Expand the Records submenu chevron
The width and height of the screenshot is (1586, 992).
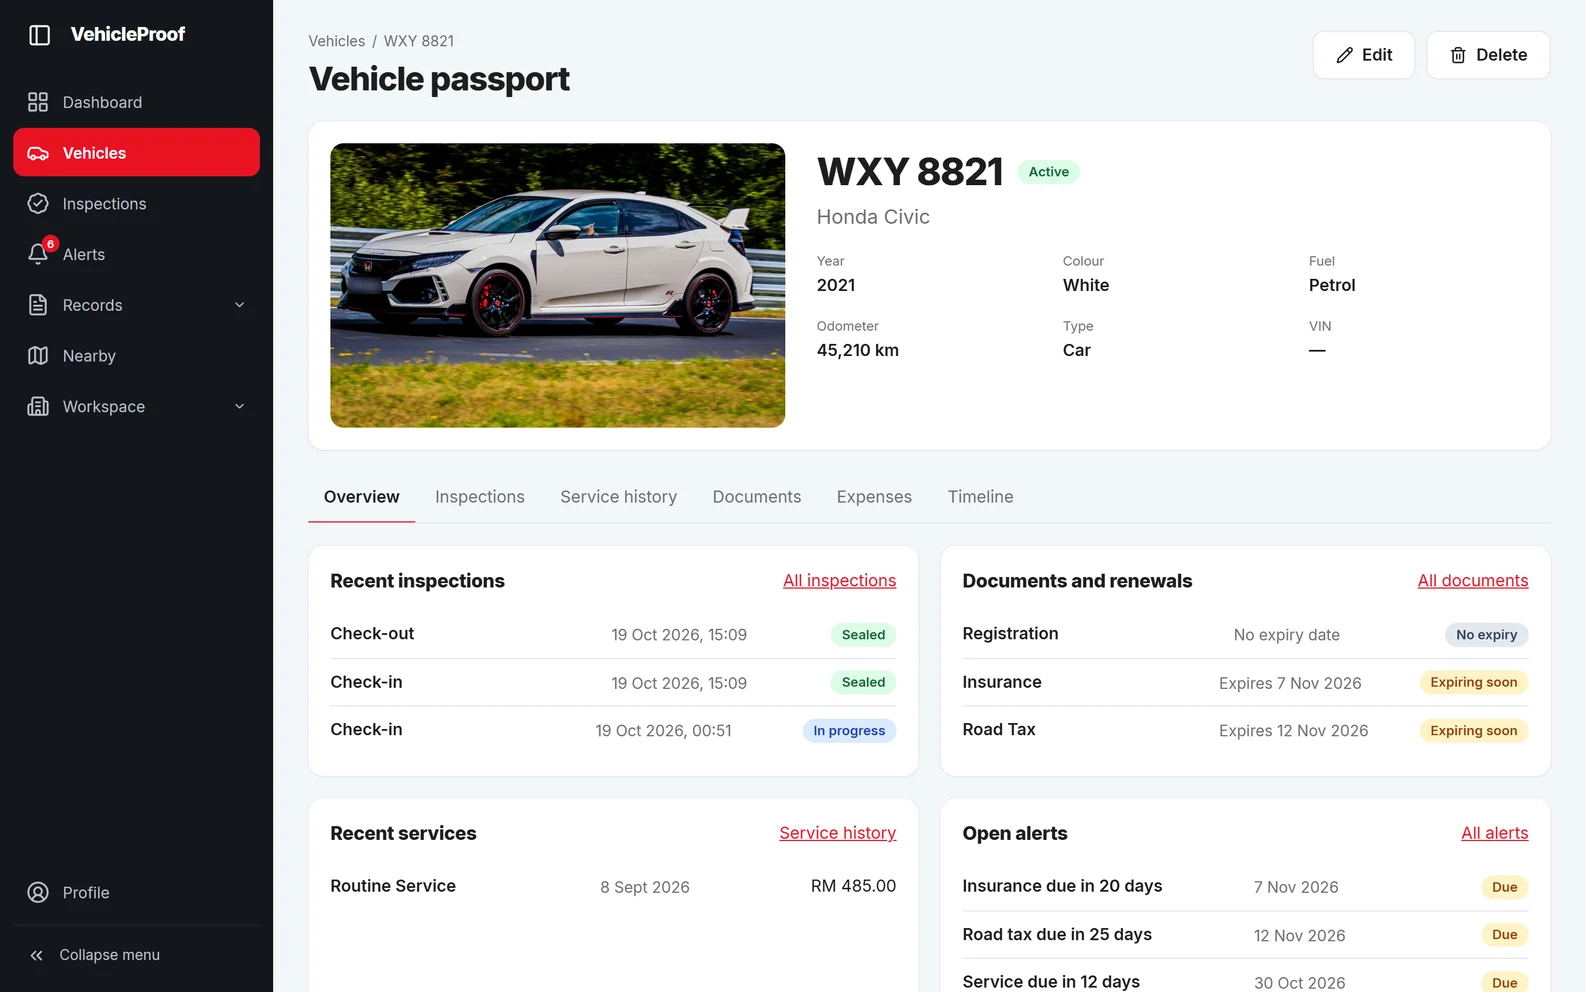click(240, 305)
